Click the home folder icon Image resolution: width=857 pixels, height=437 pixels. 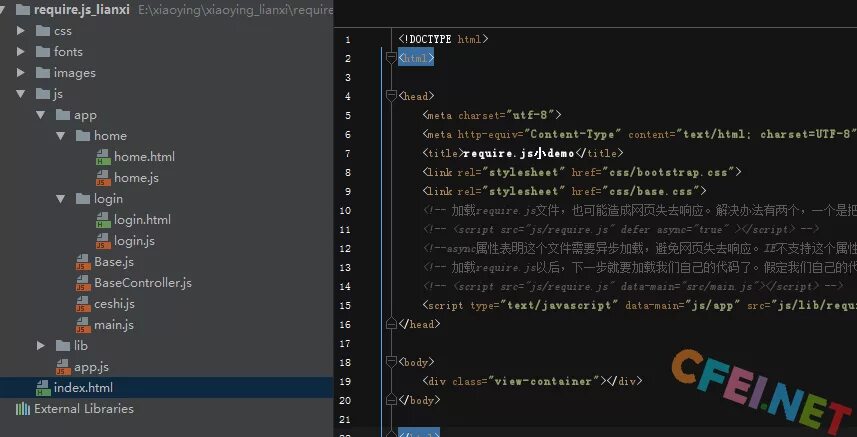coord(83,135)
